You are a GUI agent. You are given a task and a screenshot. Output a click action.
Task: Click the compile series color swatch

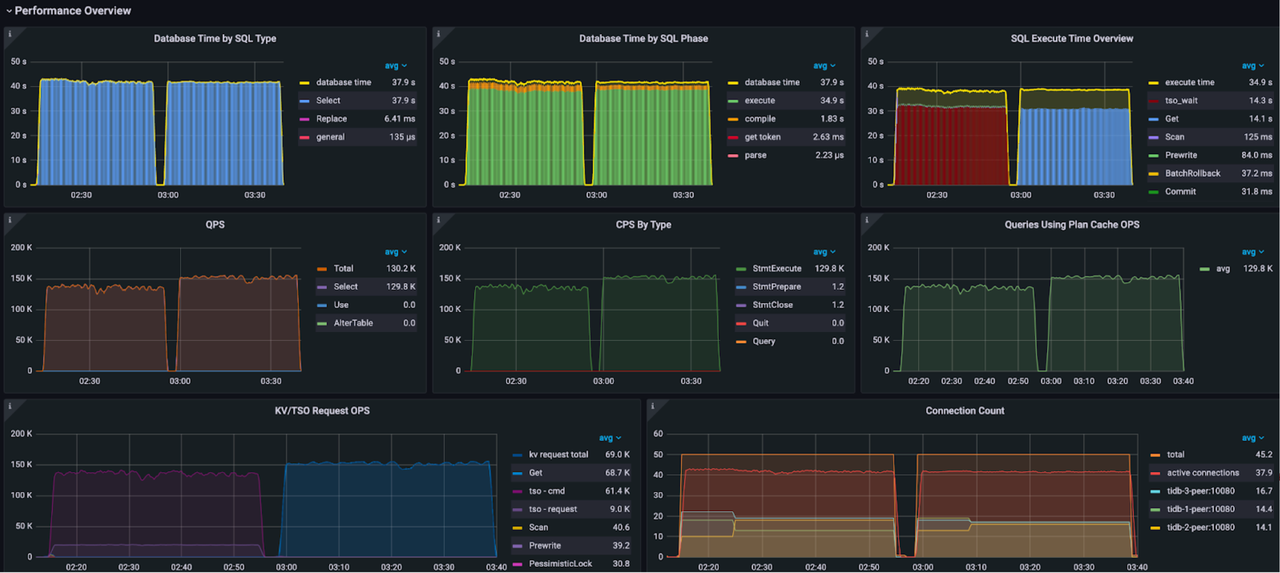pos(734,119)
